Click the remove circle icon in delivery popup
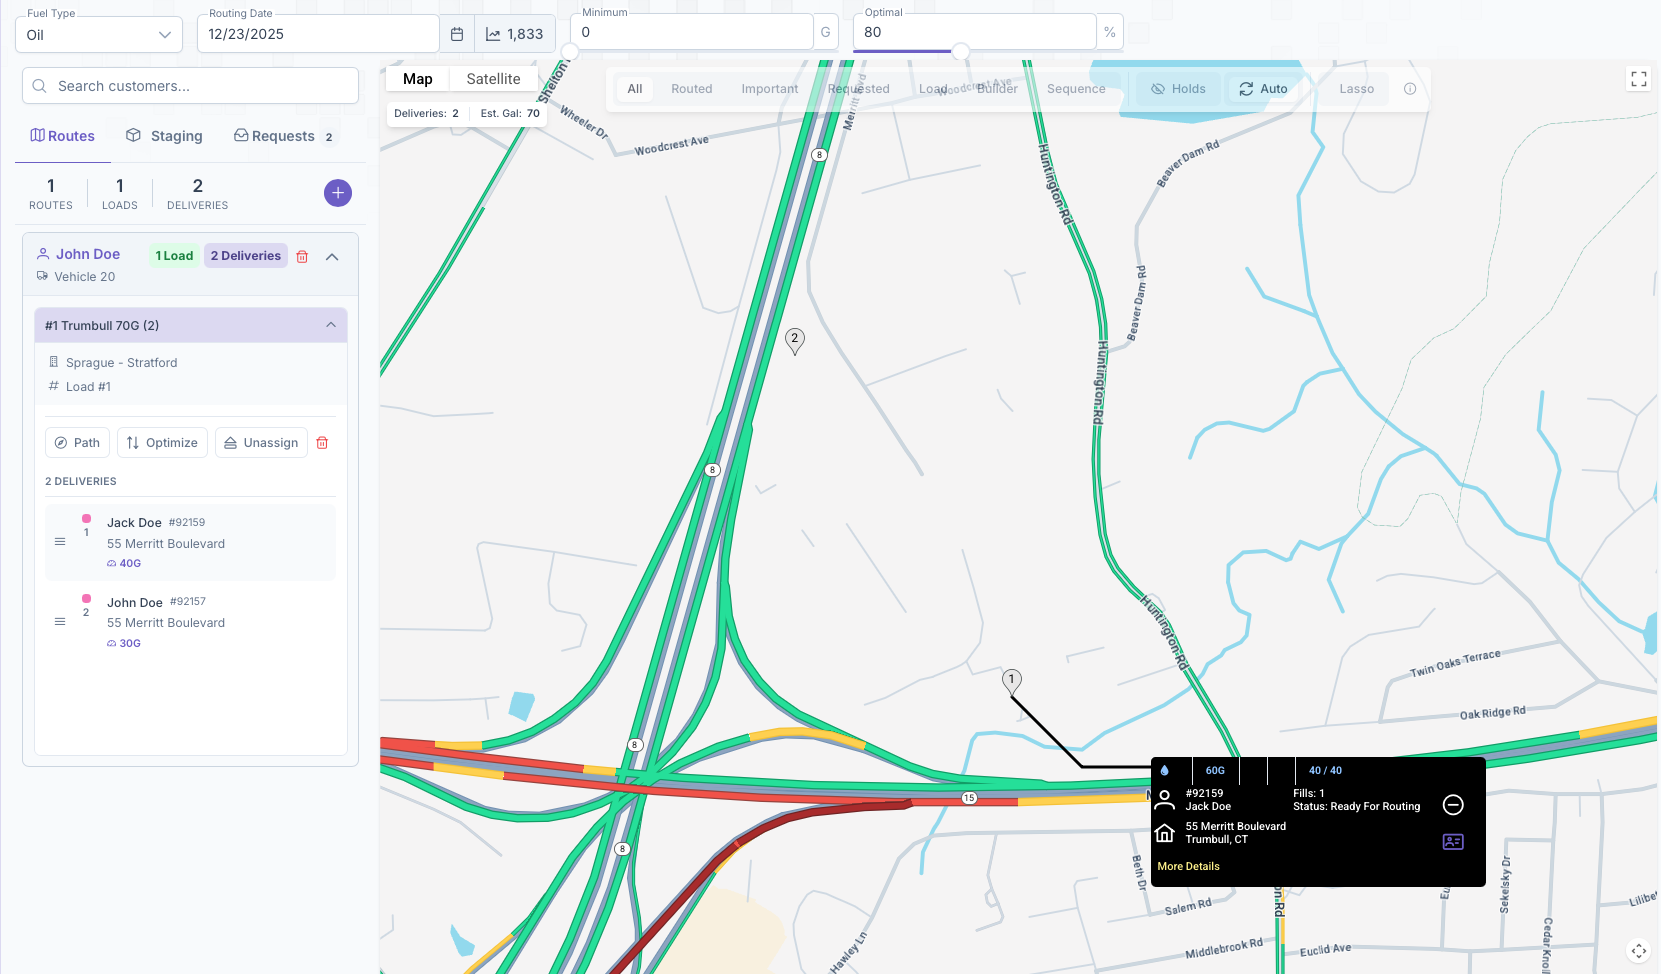The image size is (1661, 974). (x=1453, y=805)
